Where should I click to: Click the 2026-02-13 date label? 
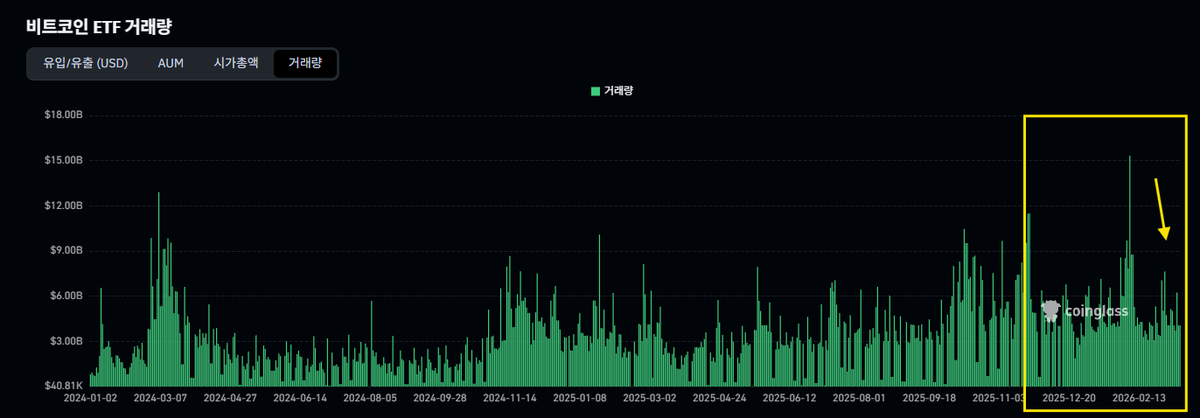pyautogui.click(x=1141, y=397)
